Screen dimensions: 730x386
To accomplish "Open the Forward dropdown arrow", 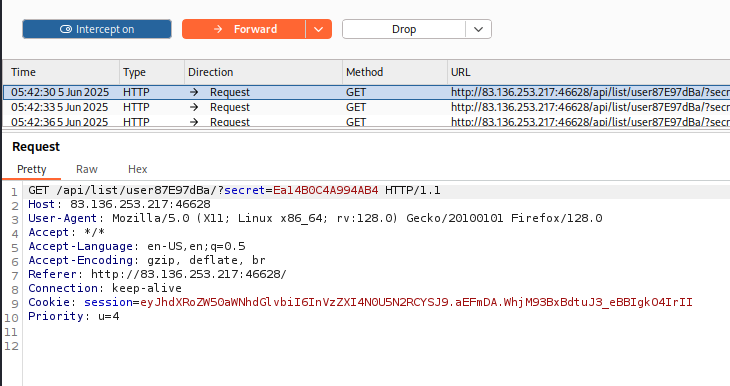I will point(318,29).
